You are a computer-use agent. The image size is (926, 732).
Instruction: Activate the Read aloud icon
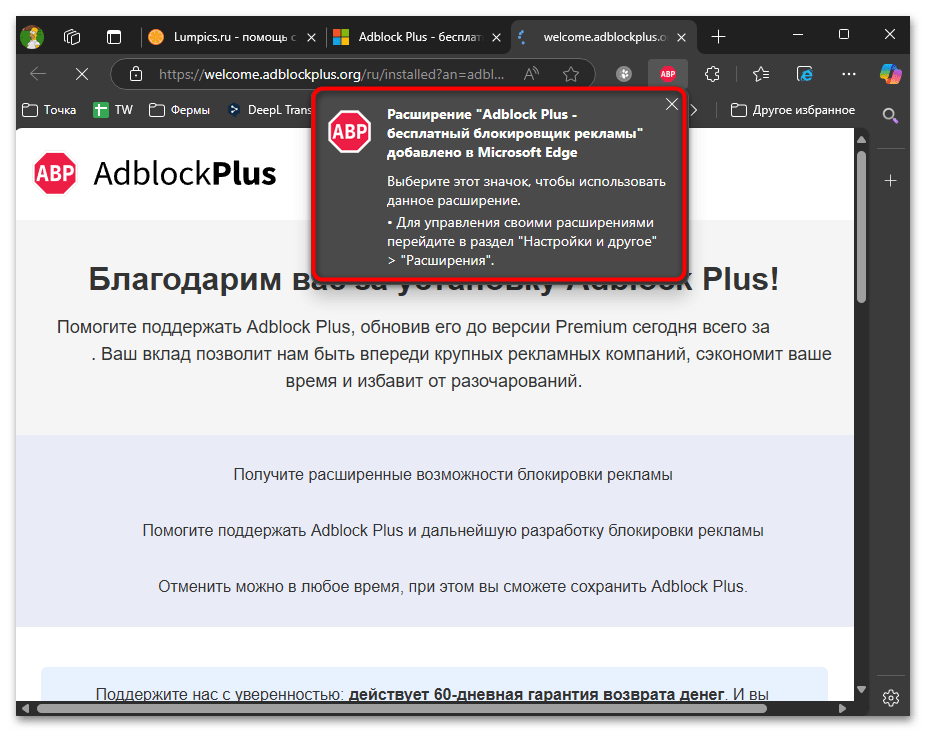coord(531,74)
